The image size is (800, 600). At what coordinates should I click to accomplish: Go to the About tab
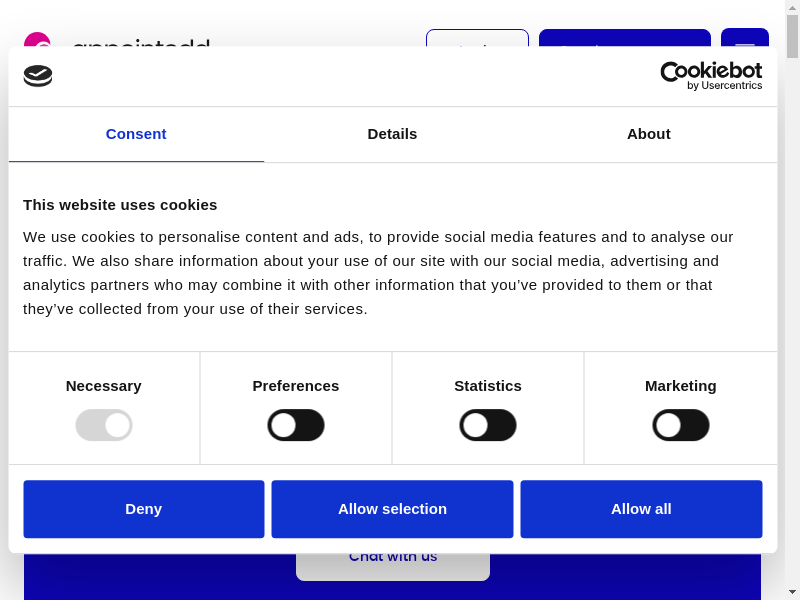649,134
